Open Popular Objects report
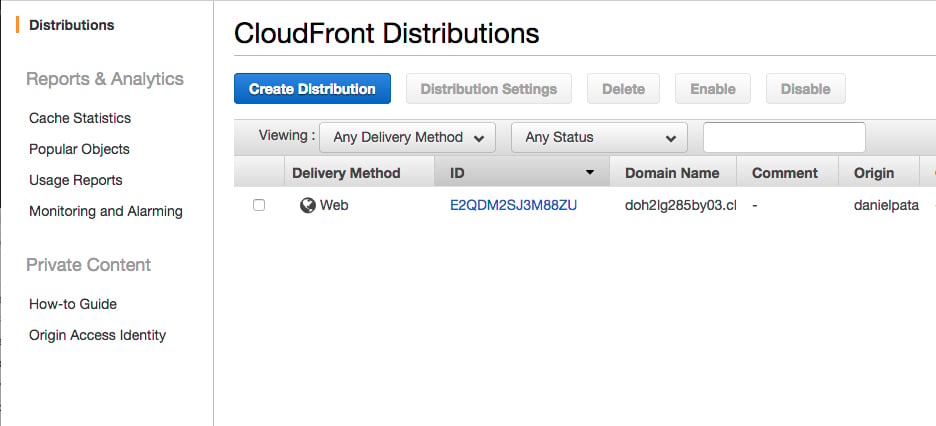936x426 pixels. point(79,149)
